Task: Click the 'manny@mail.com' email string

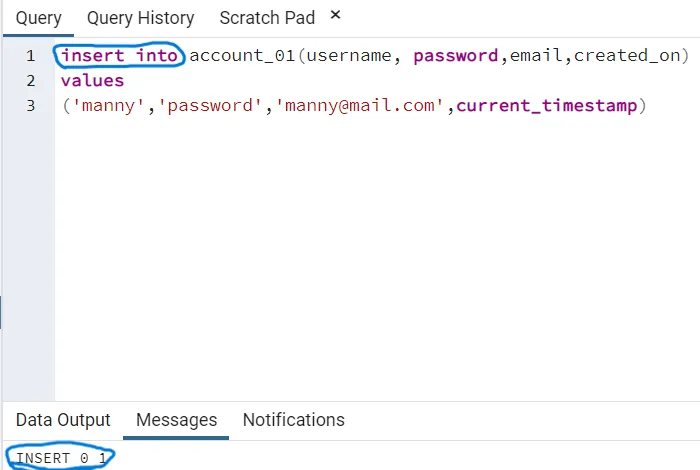Action: point(363,105)
